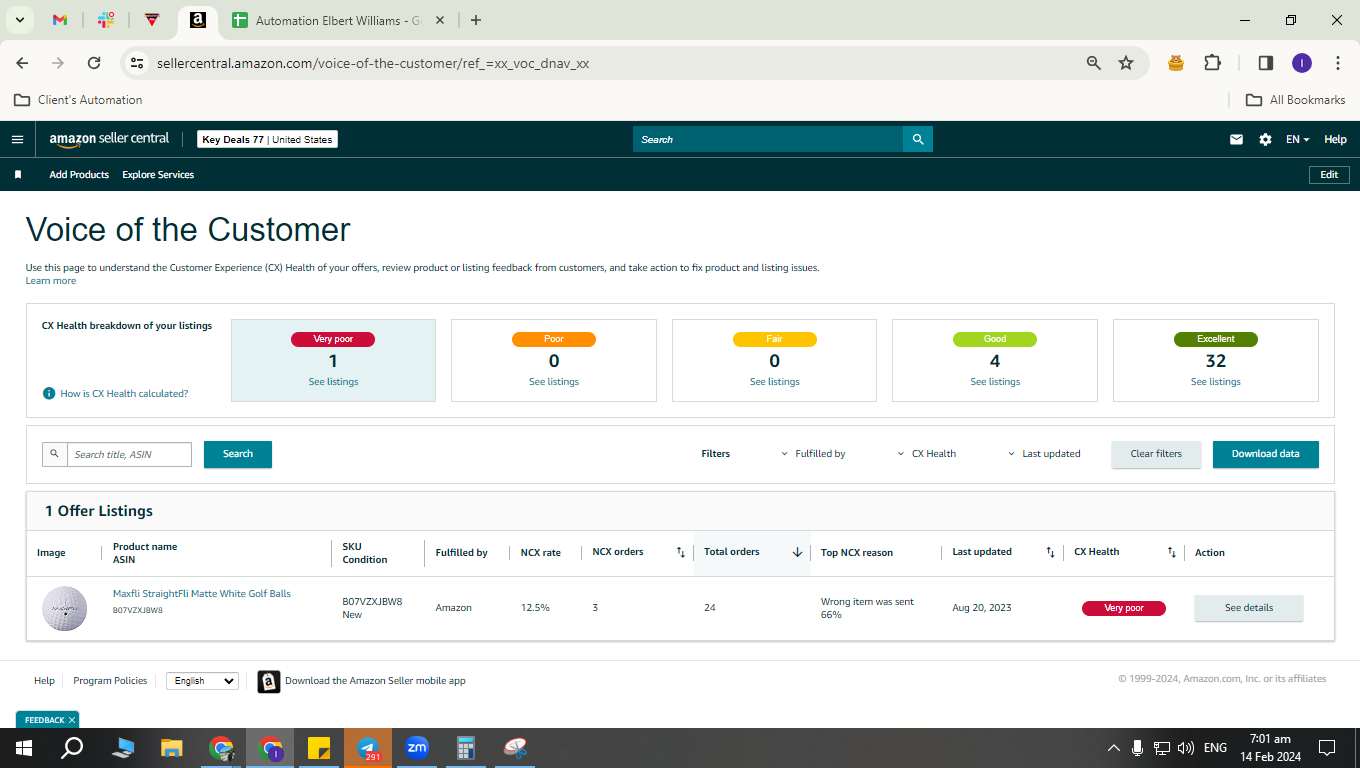1360x768 pixels.
Task: Sort the table by Last updated
Action: click(x=1050, y=552)
